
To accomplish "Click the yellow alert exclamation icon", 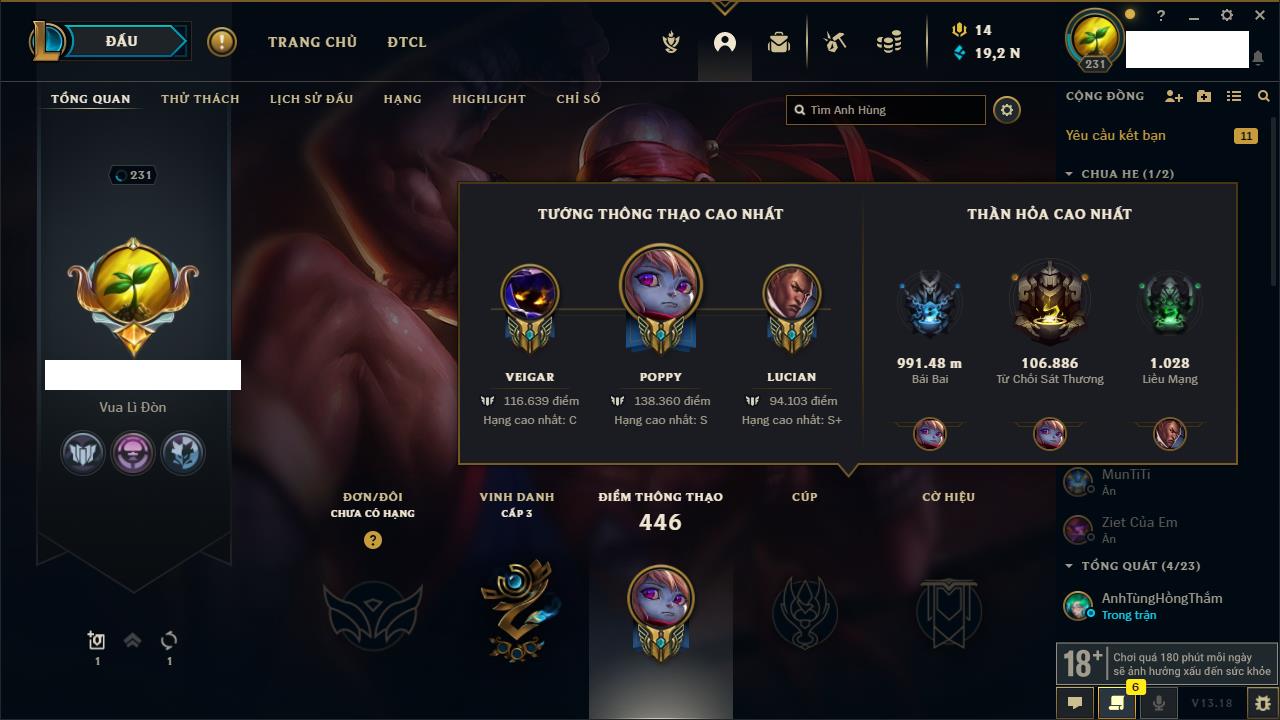I will pos(222,42).
